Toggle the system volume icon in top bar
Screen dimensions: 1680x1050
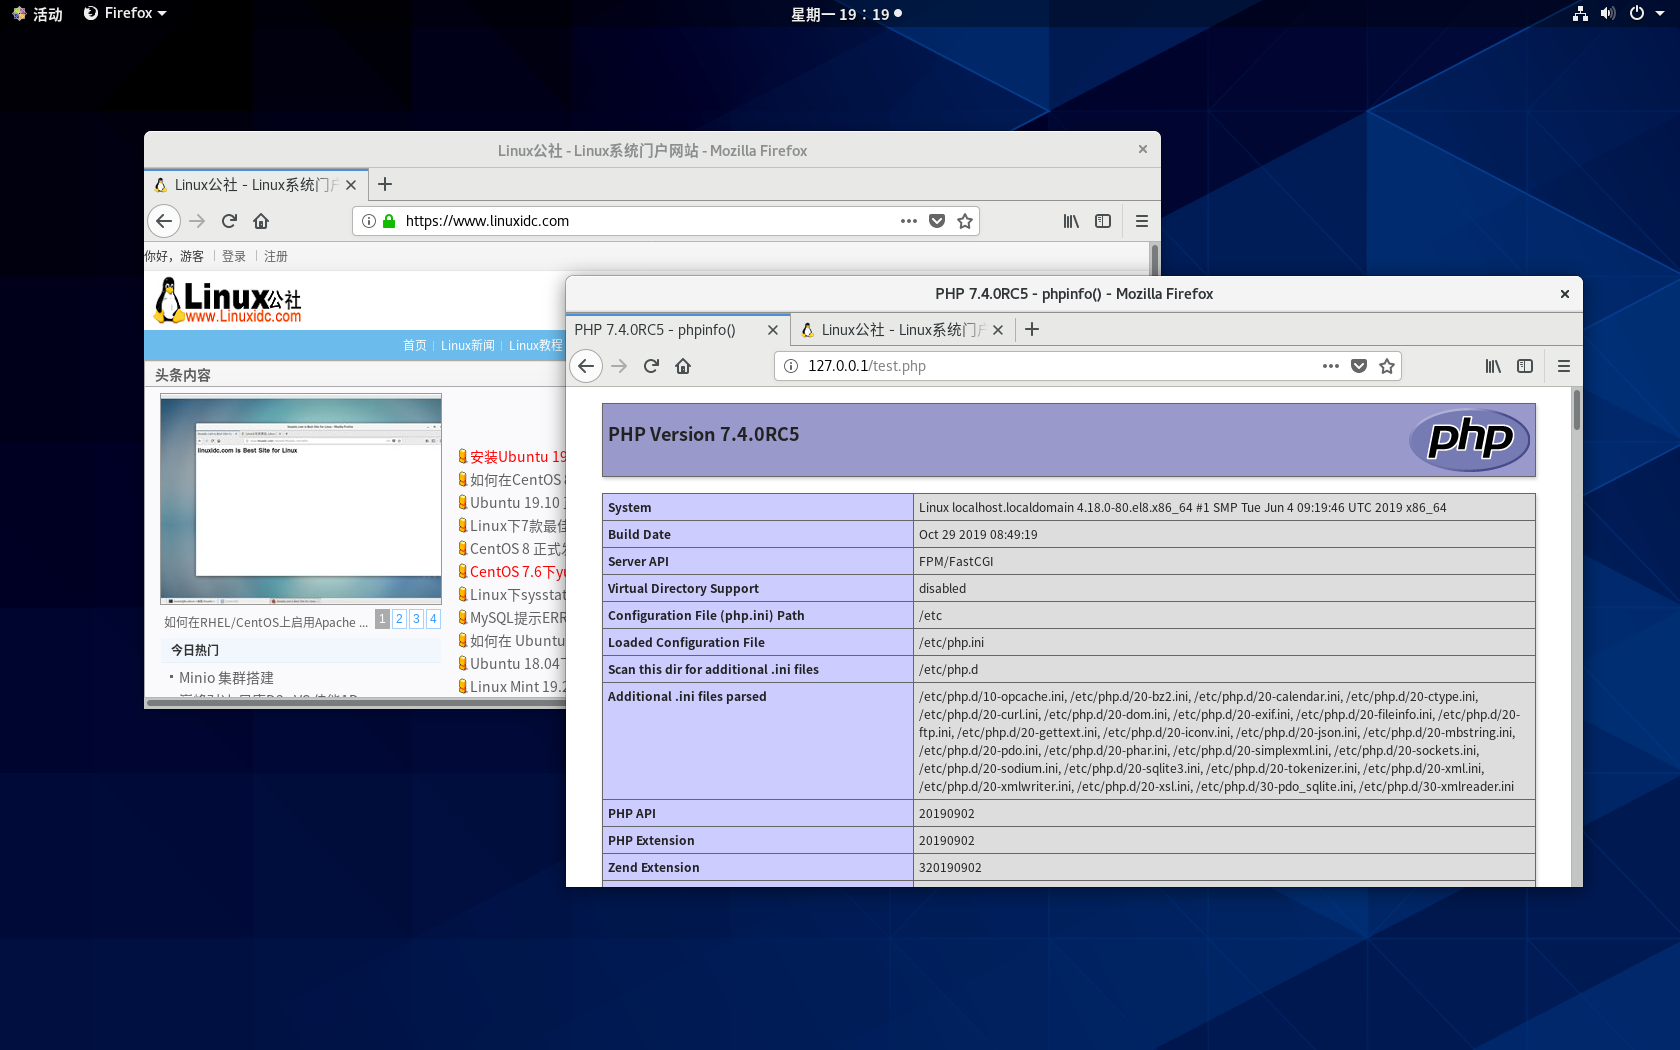[x=1607, y=13]
